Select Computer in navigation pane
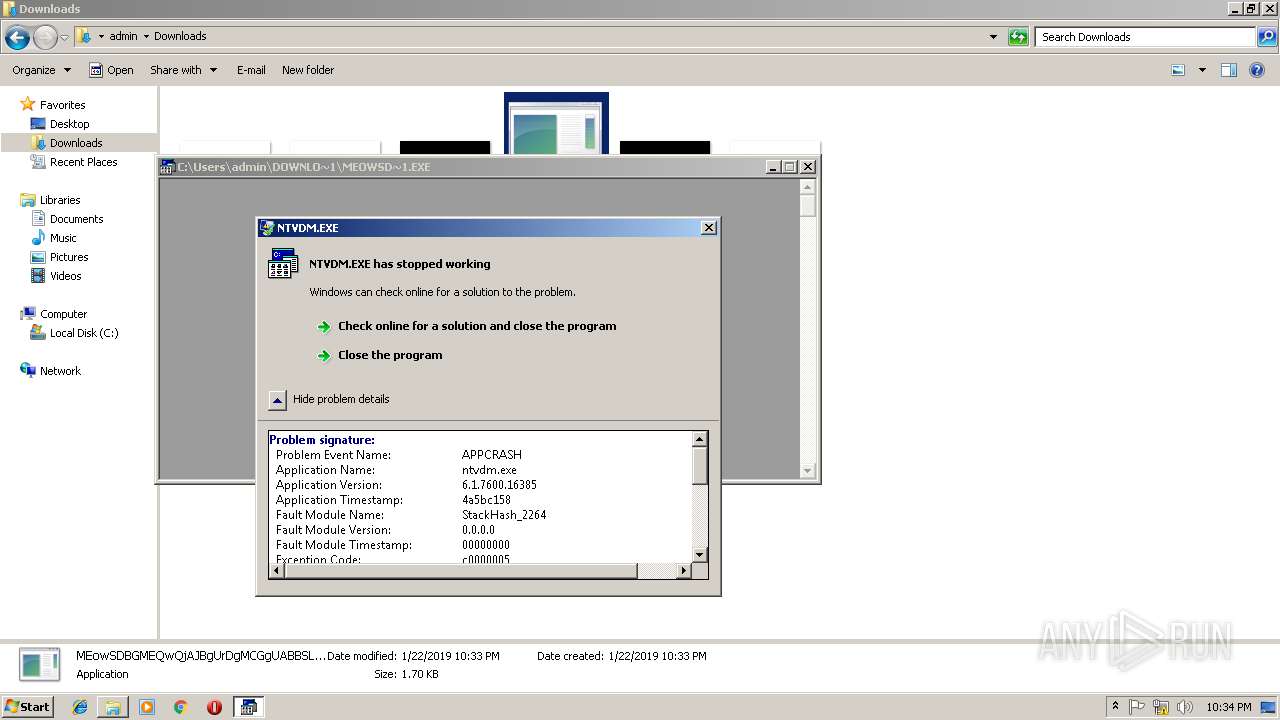 point(63,314)
